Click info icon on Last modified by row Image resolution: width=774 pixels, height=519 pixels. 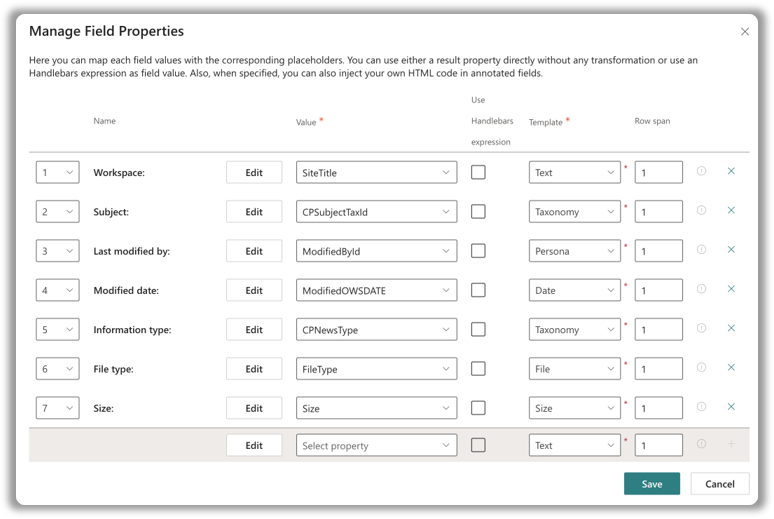(701, 250)
